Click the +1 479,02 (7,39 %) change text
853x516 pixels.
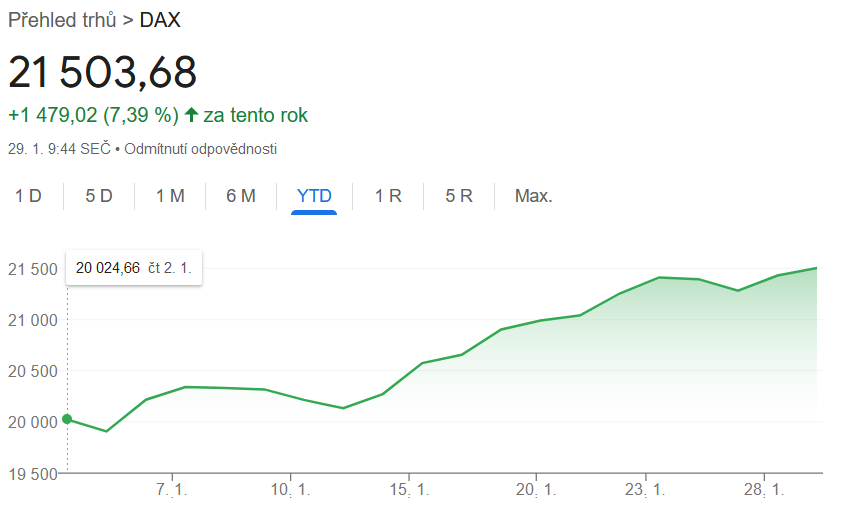pyautogui.click(x=92, y=116)
